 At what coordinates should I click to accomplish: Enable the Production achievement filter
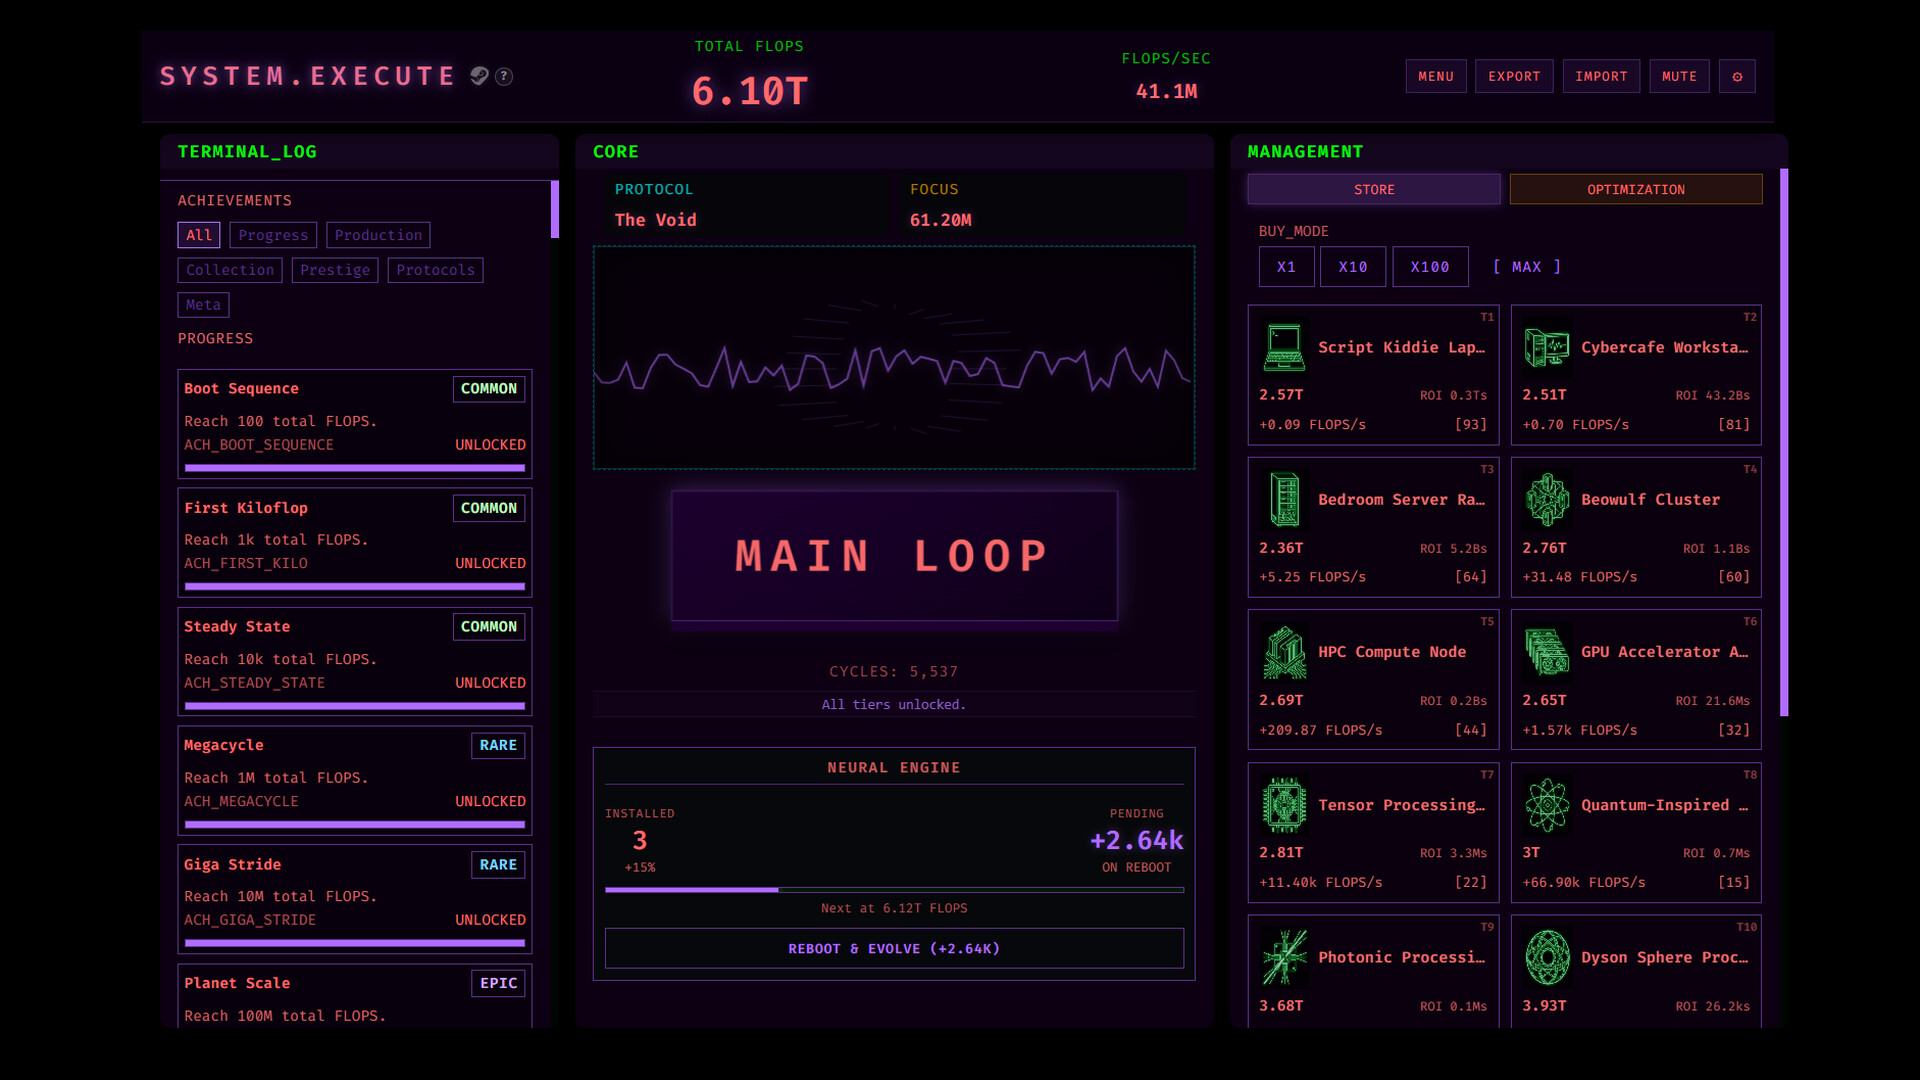(378, 234)
